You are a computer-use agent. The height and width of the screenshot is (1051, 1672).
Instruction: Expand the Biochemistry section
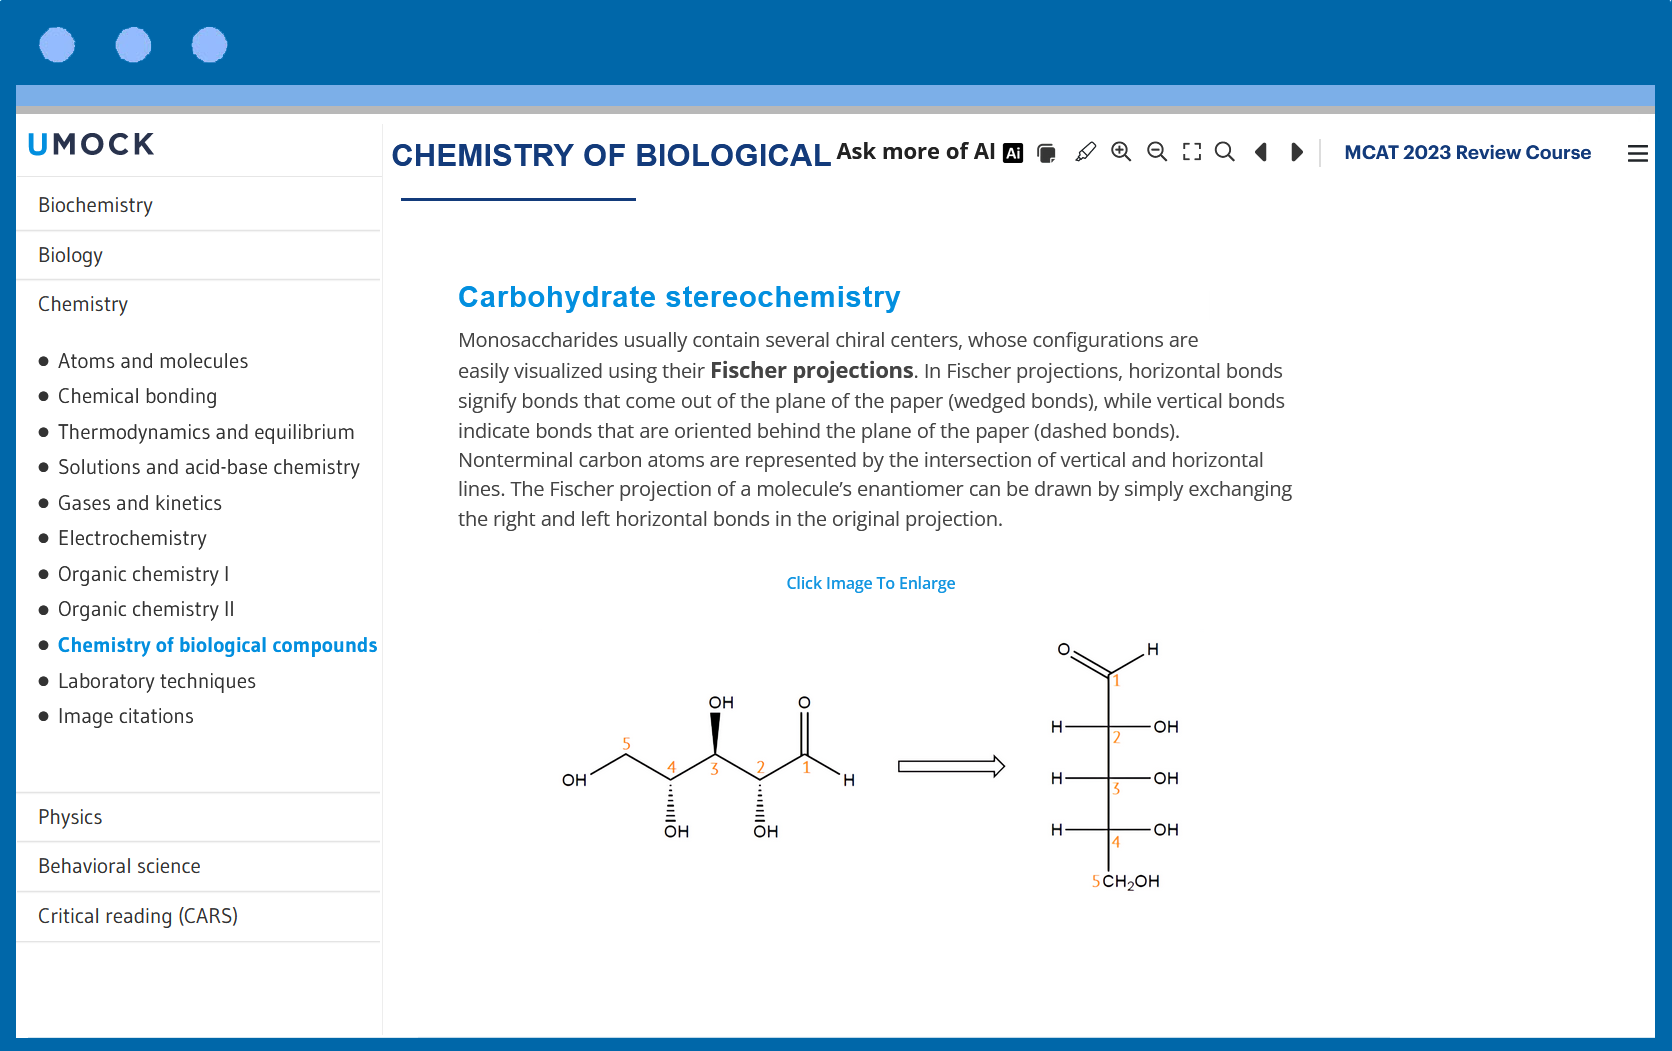[x=198, y=205]
